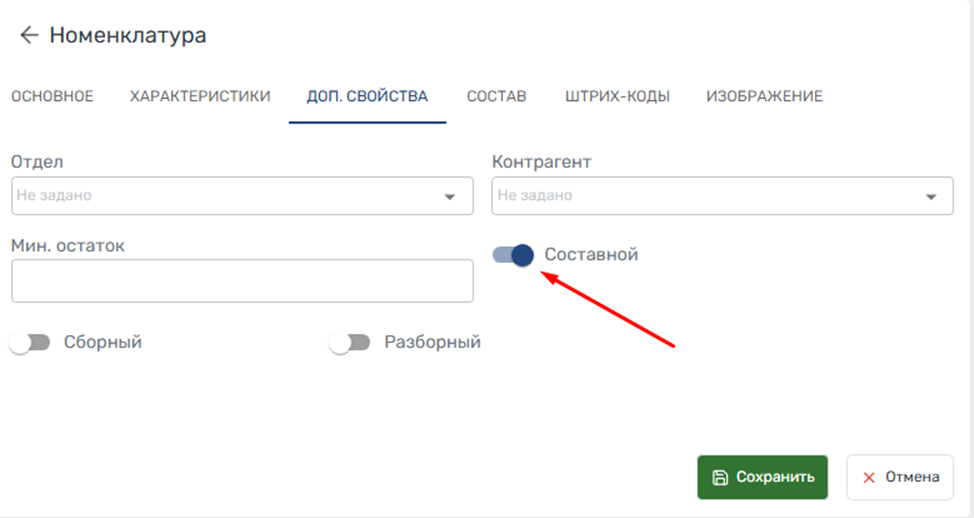Image resolution: width=974 pixels, height=518 pixels.
Task: Focus the Мин. остаток input field
Action: (x=241, y=281)
